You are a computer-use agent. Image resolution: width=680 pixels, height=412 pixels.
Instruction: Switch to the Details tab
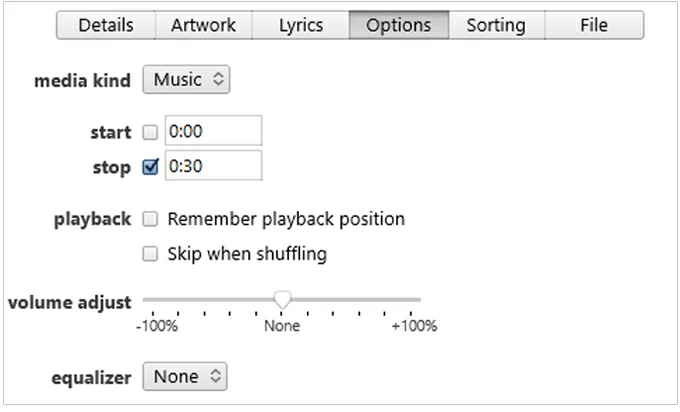coord(105,25)
